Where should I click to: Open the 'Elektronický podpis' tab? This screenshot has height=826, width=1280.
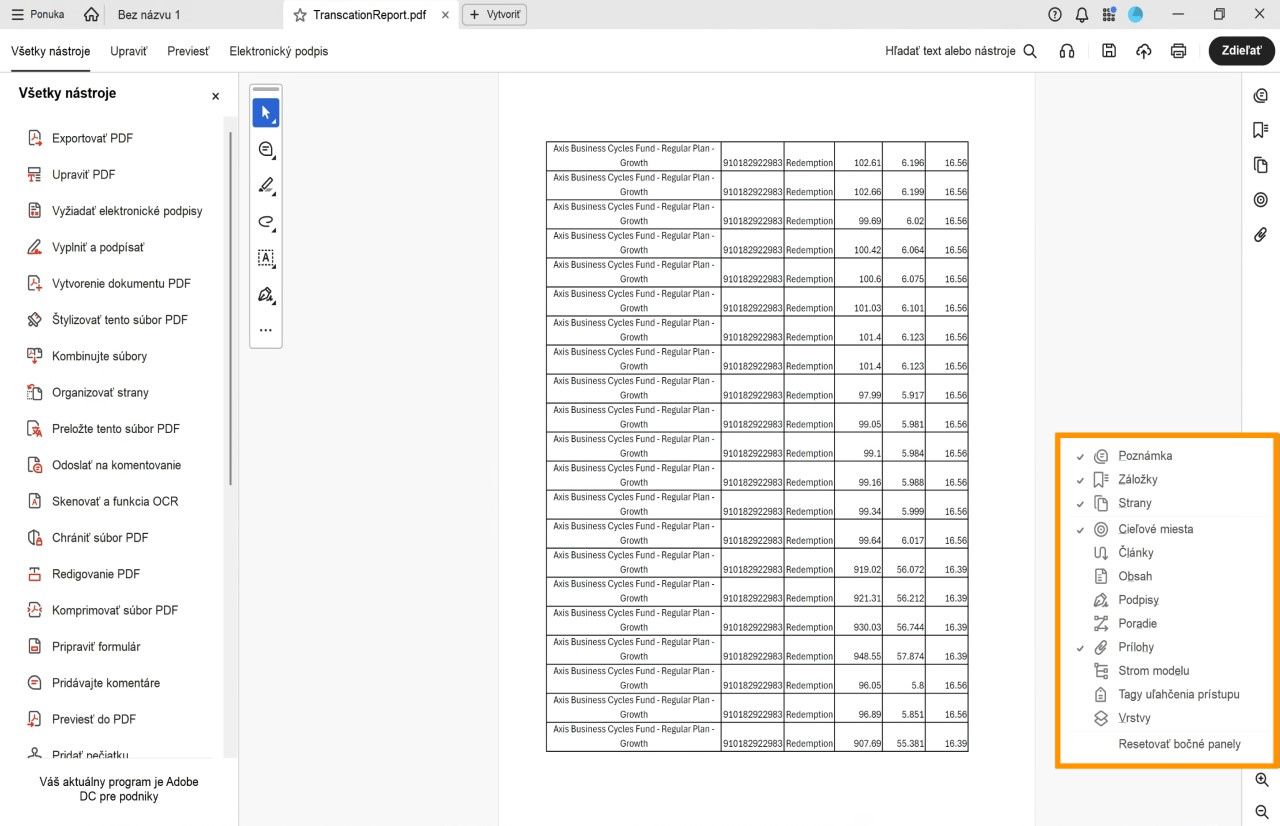tap(278, 51)
